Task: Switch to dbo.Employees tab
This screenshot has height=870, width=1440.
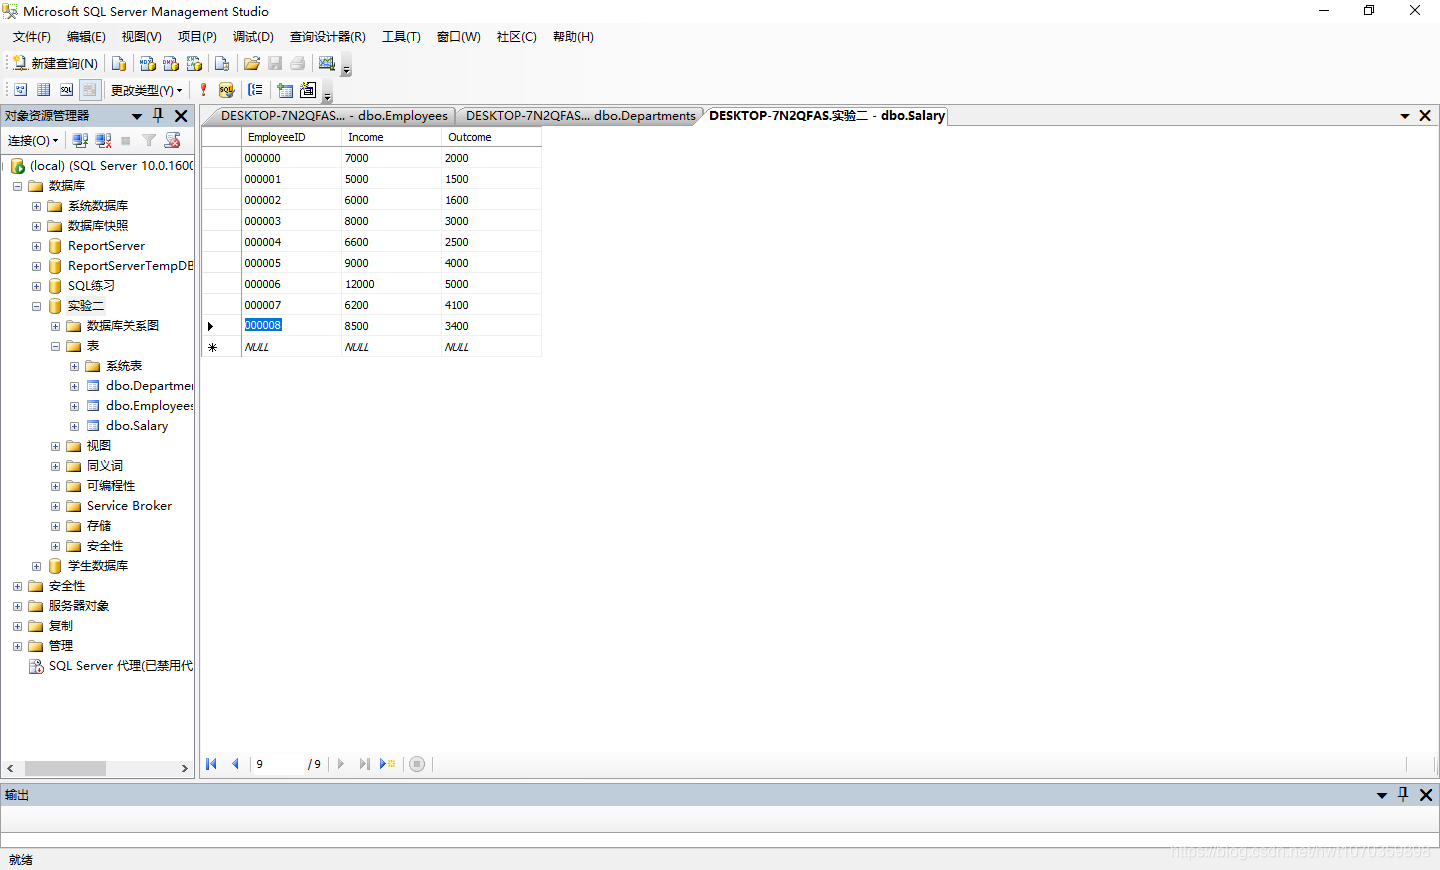Action: (x=334, y=116)
